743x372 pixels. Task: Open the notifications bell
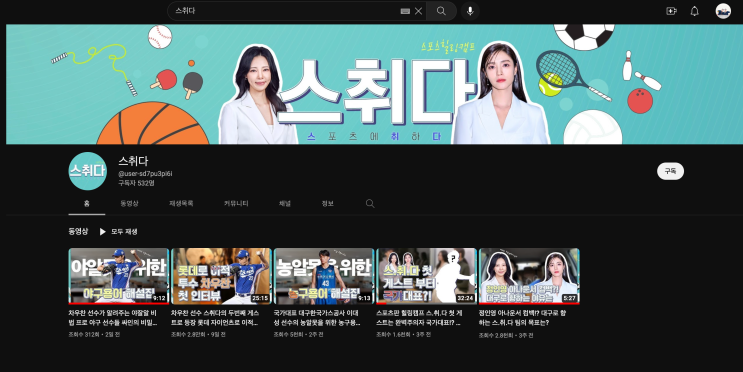pos(694,11)
